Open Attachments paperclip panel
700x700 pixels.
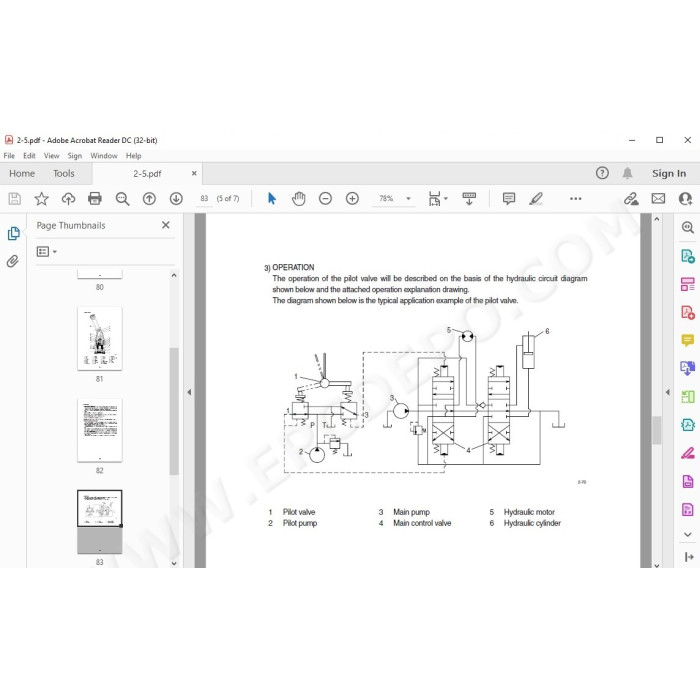[13, 261]
